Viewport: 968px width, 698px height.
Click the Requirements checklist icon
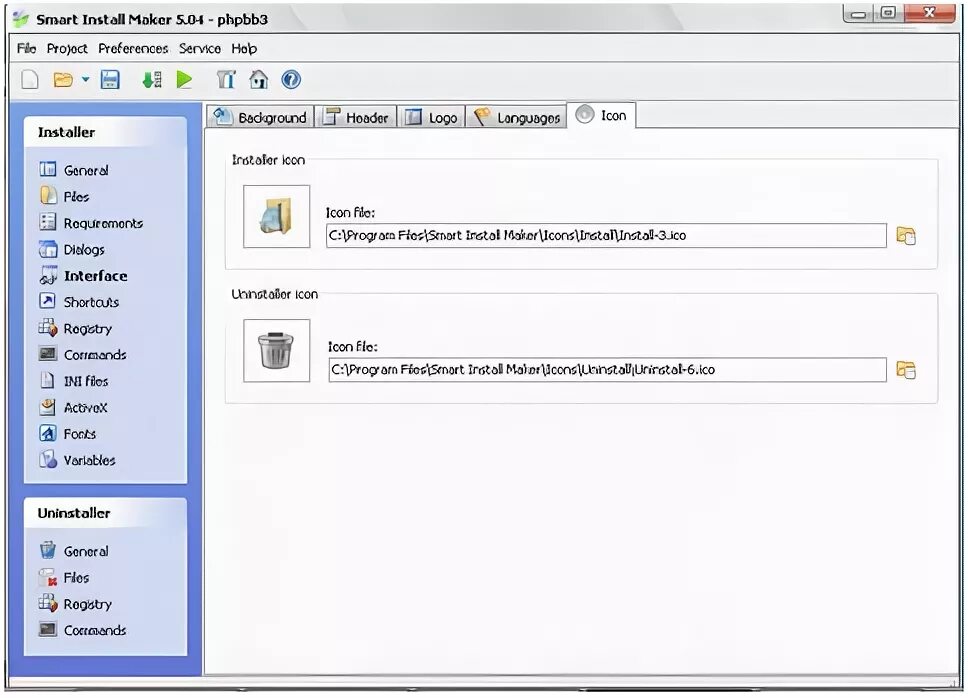point(48,222)
